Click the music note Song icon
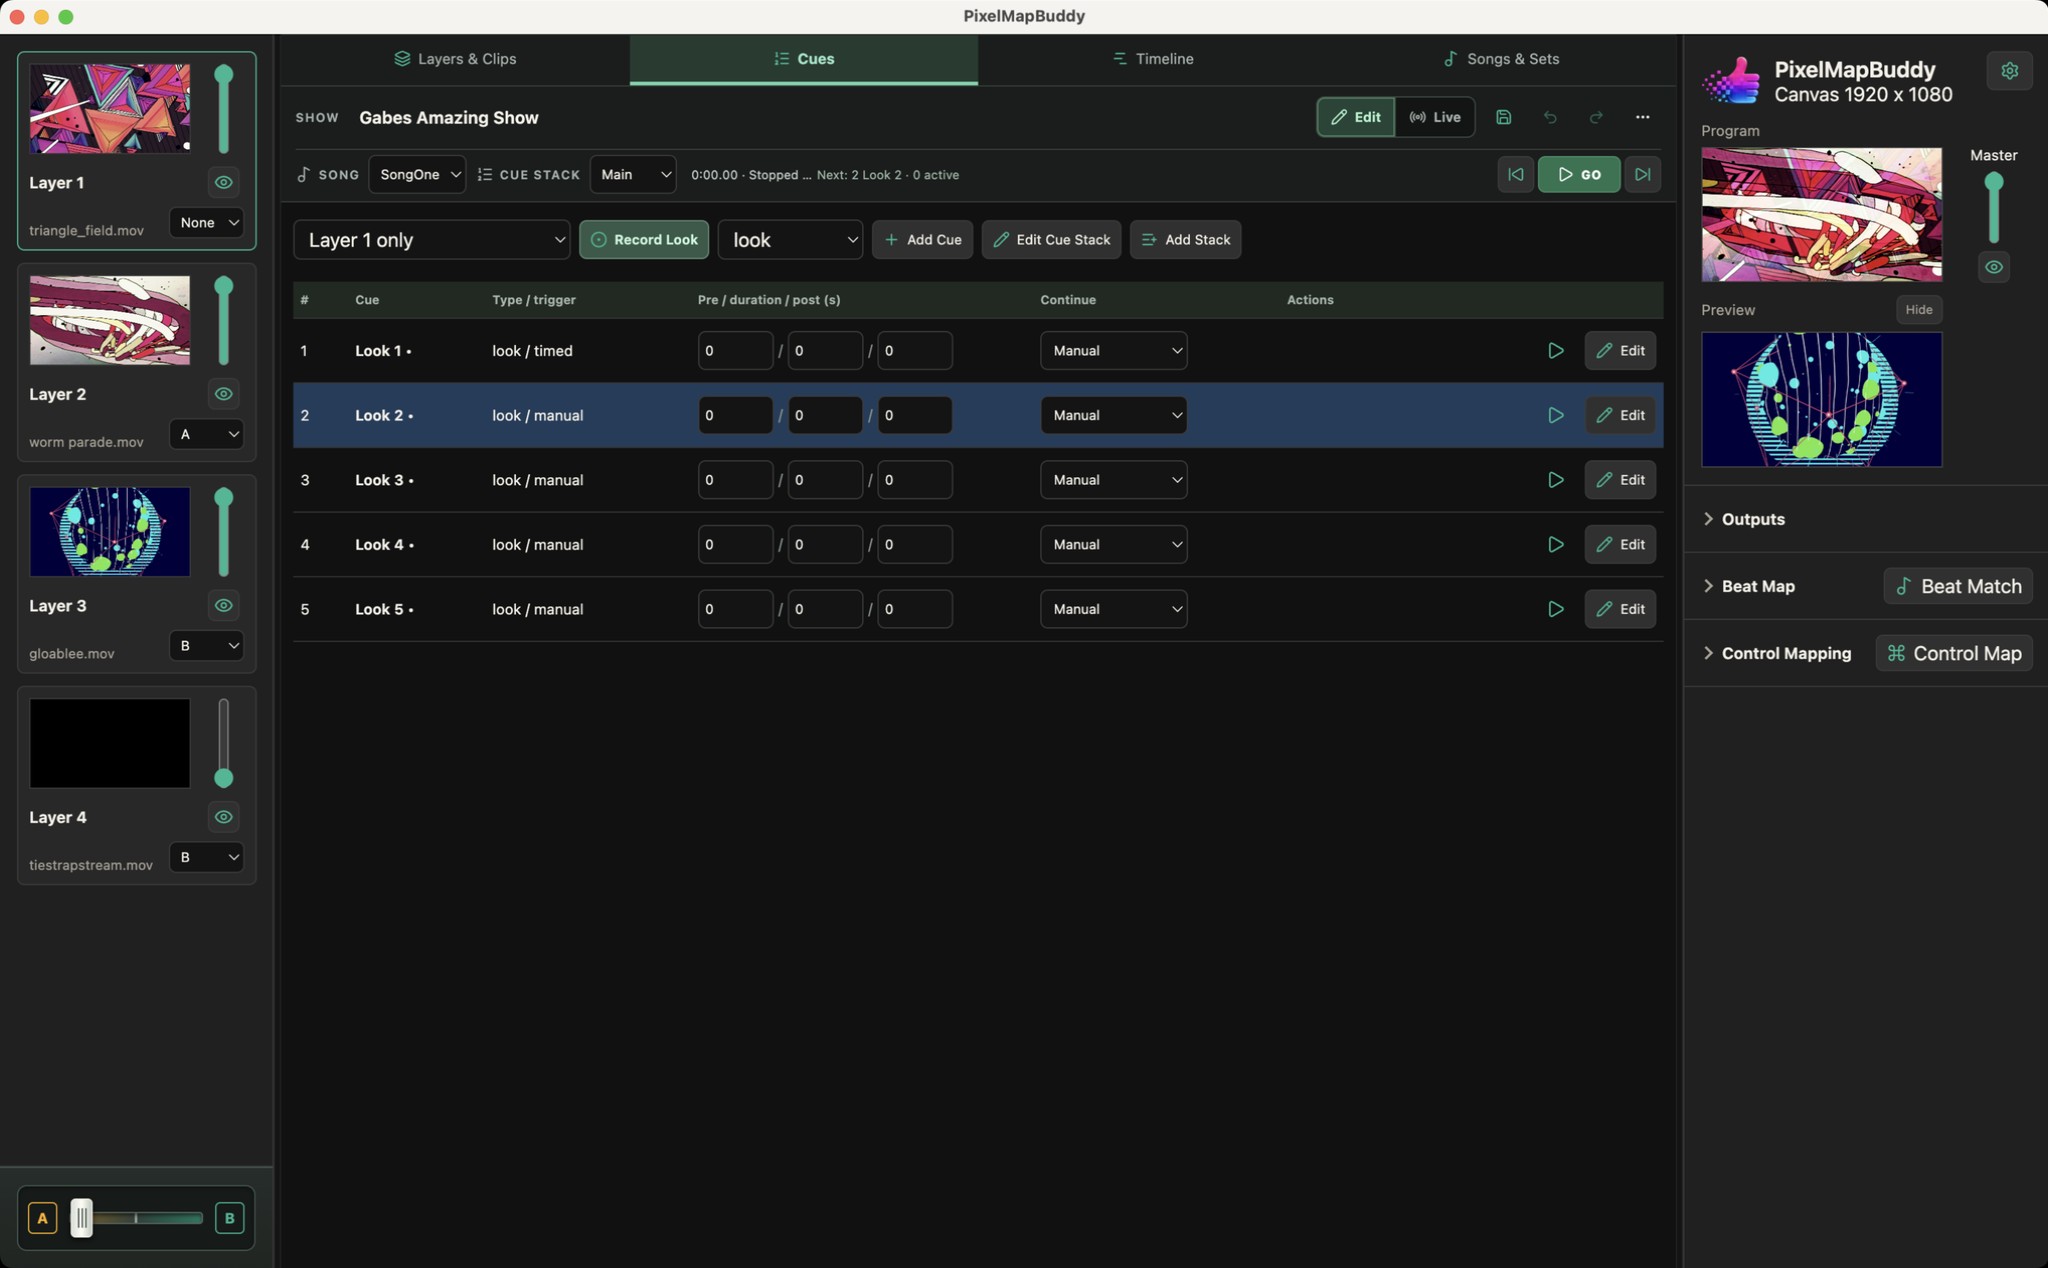2048x1268 pixels. 303,174
